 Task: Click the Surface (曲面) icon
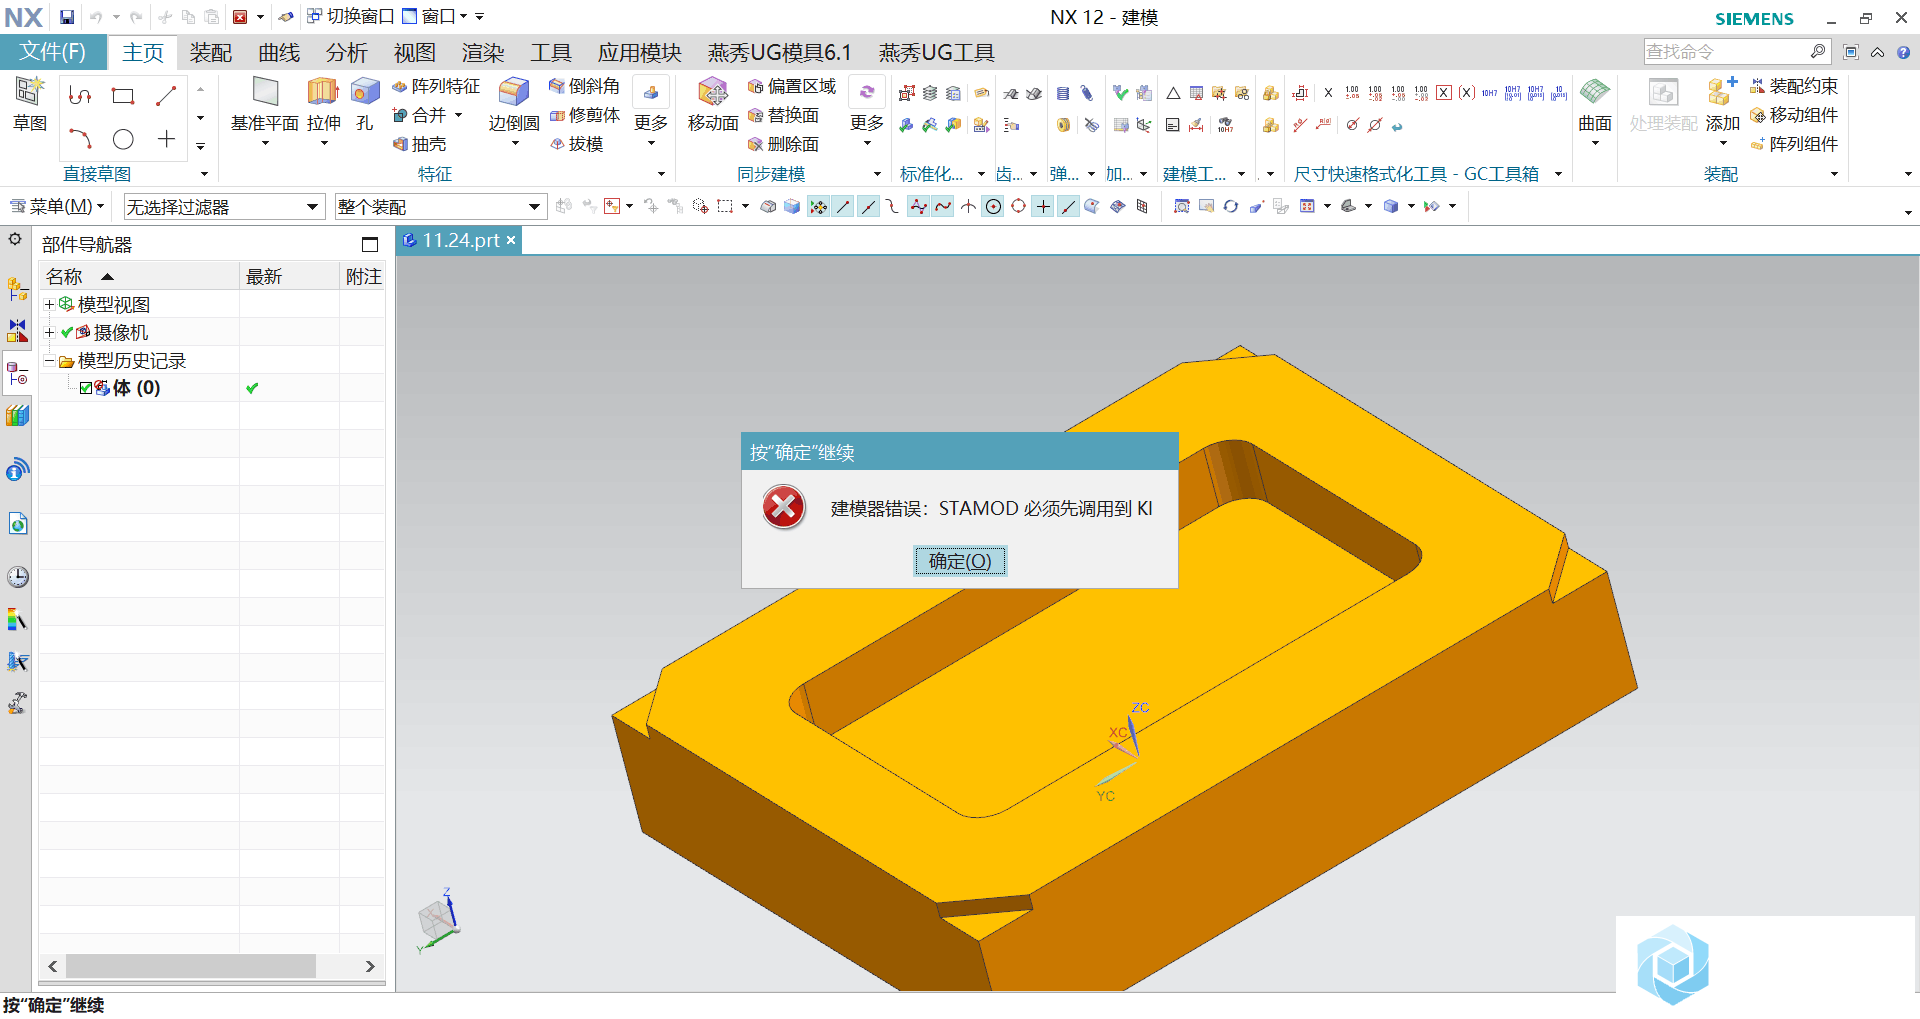1595,92
